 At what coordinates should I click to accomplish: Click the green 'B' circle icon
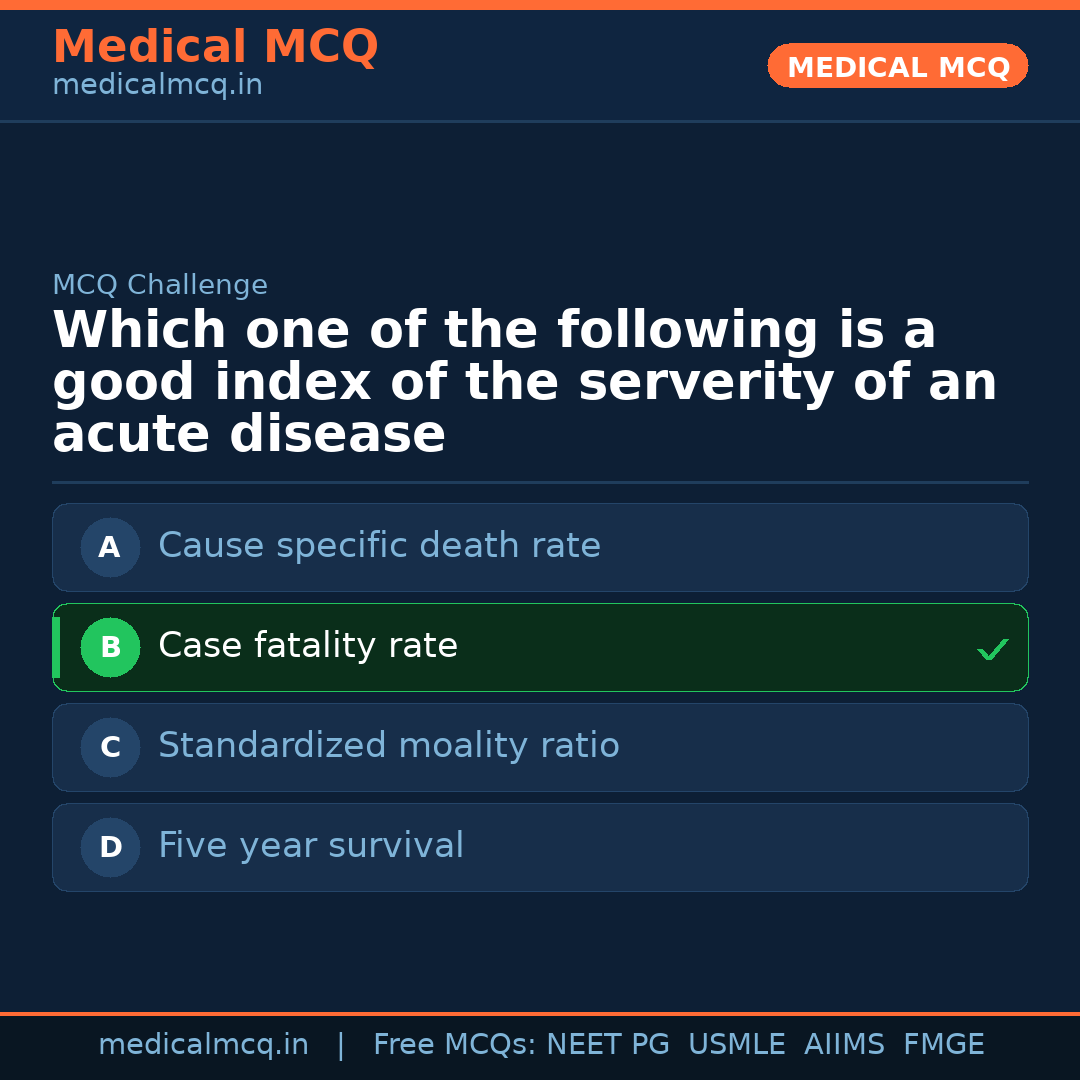[110, 647]
